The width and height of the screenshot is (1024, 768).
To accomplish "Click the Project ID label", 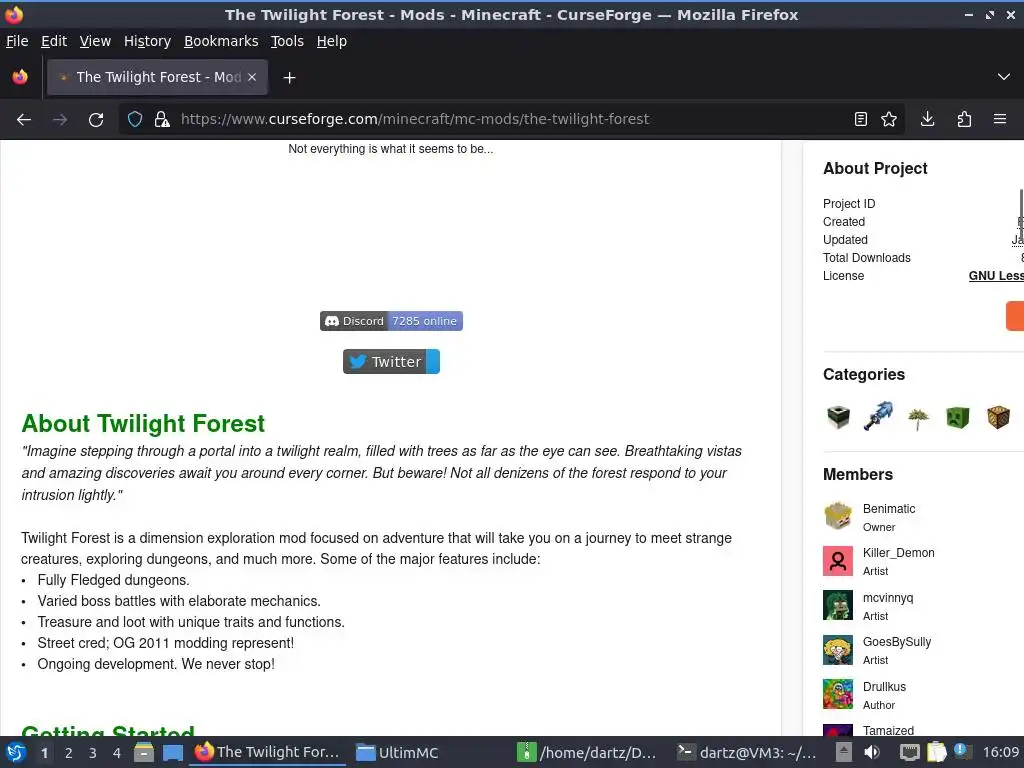I will 849,204.
